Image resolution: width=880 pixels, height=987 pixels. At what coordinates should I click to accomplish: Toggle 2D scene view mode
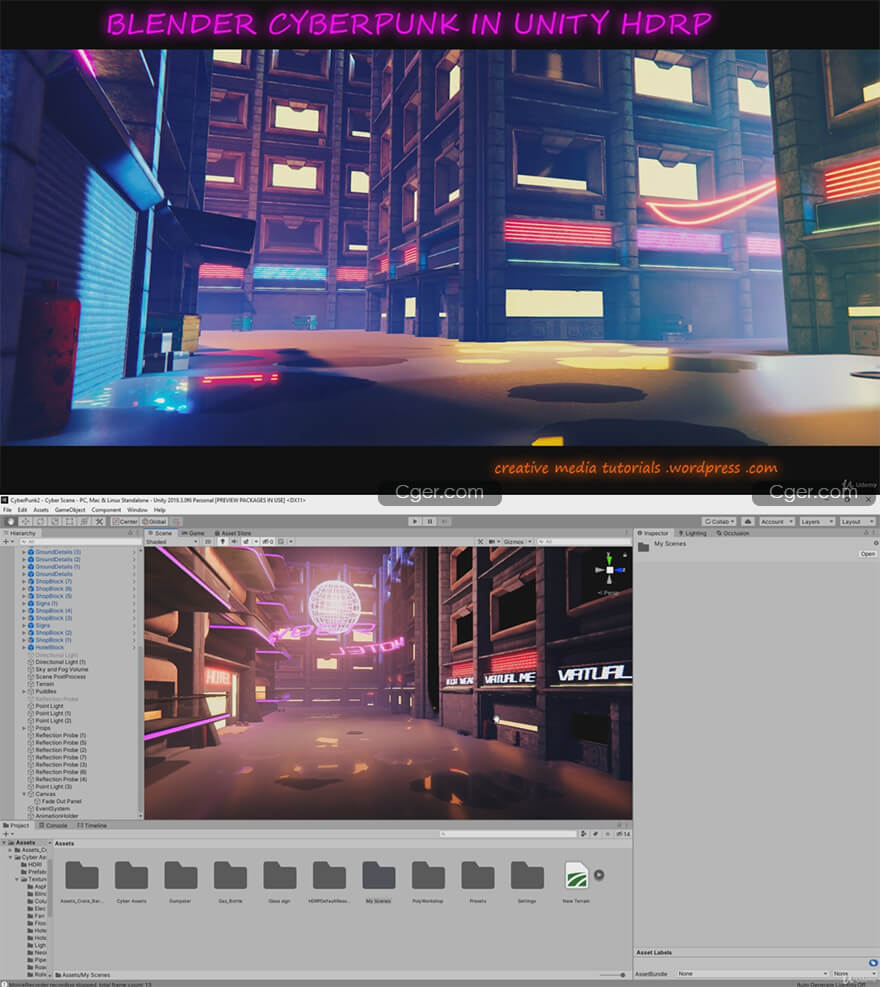(208, 541)
